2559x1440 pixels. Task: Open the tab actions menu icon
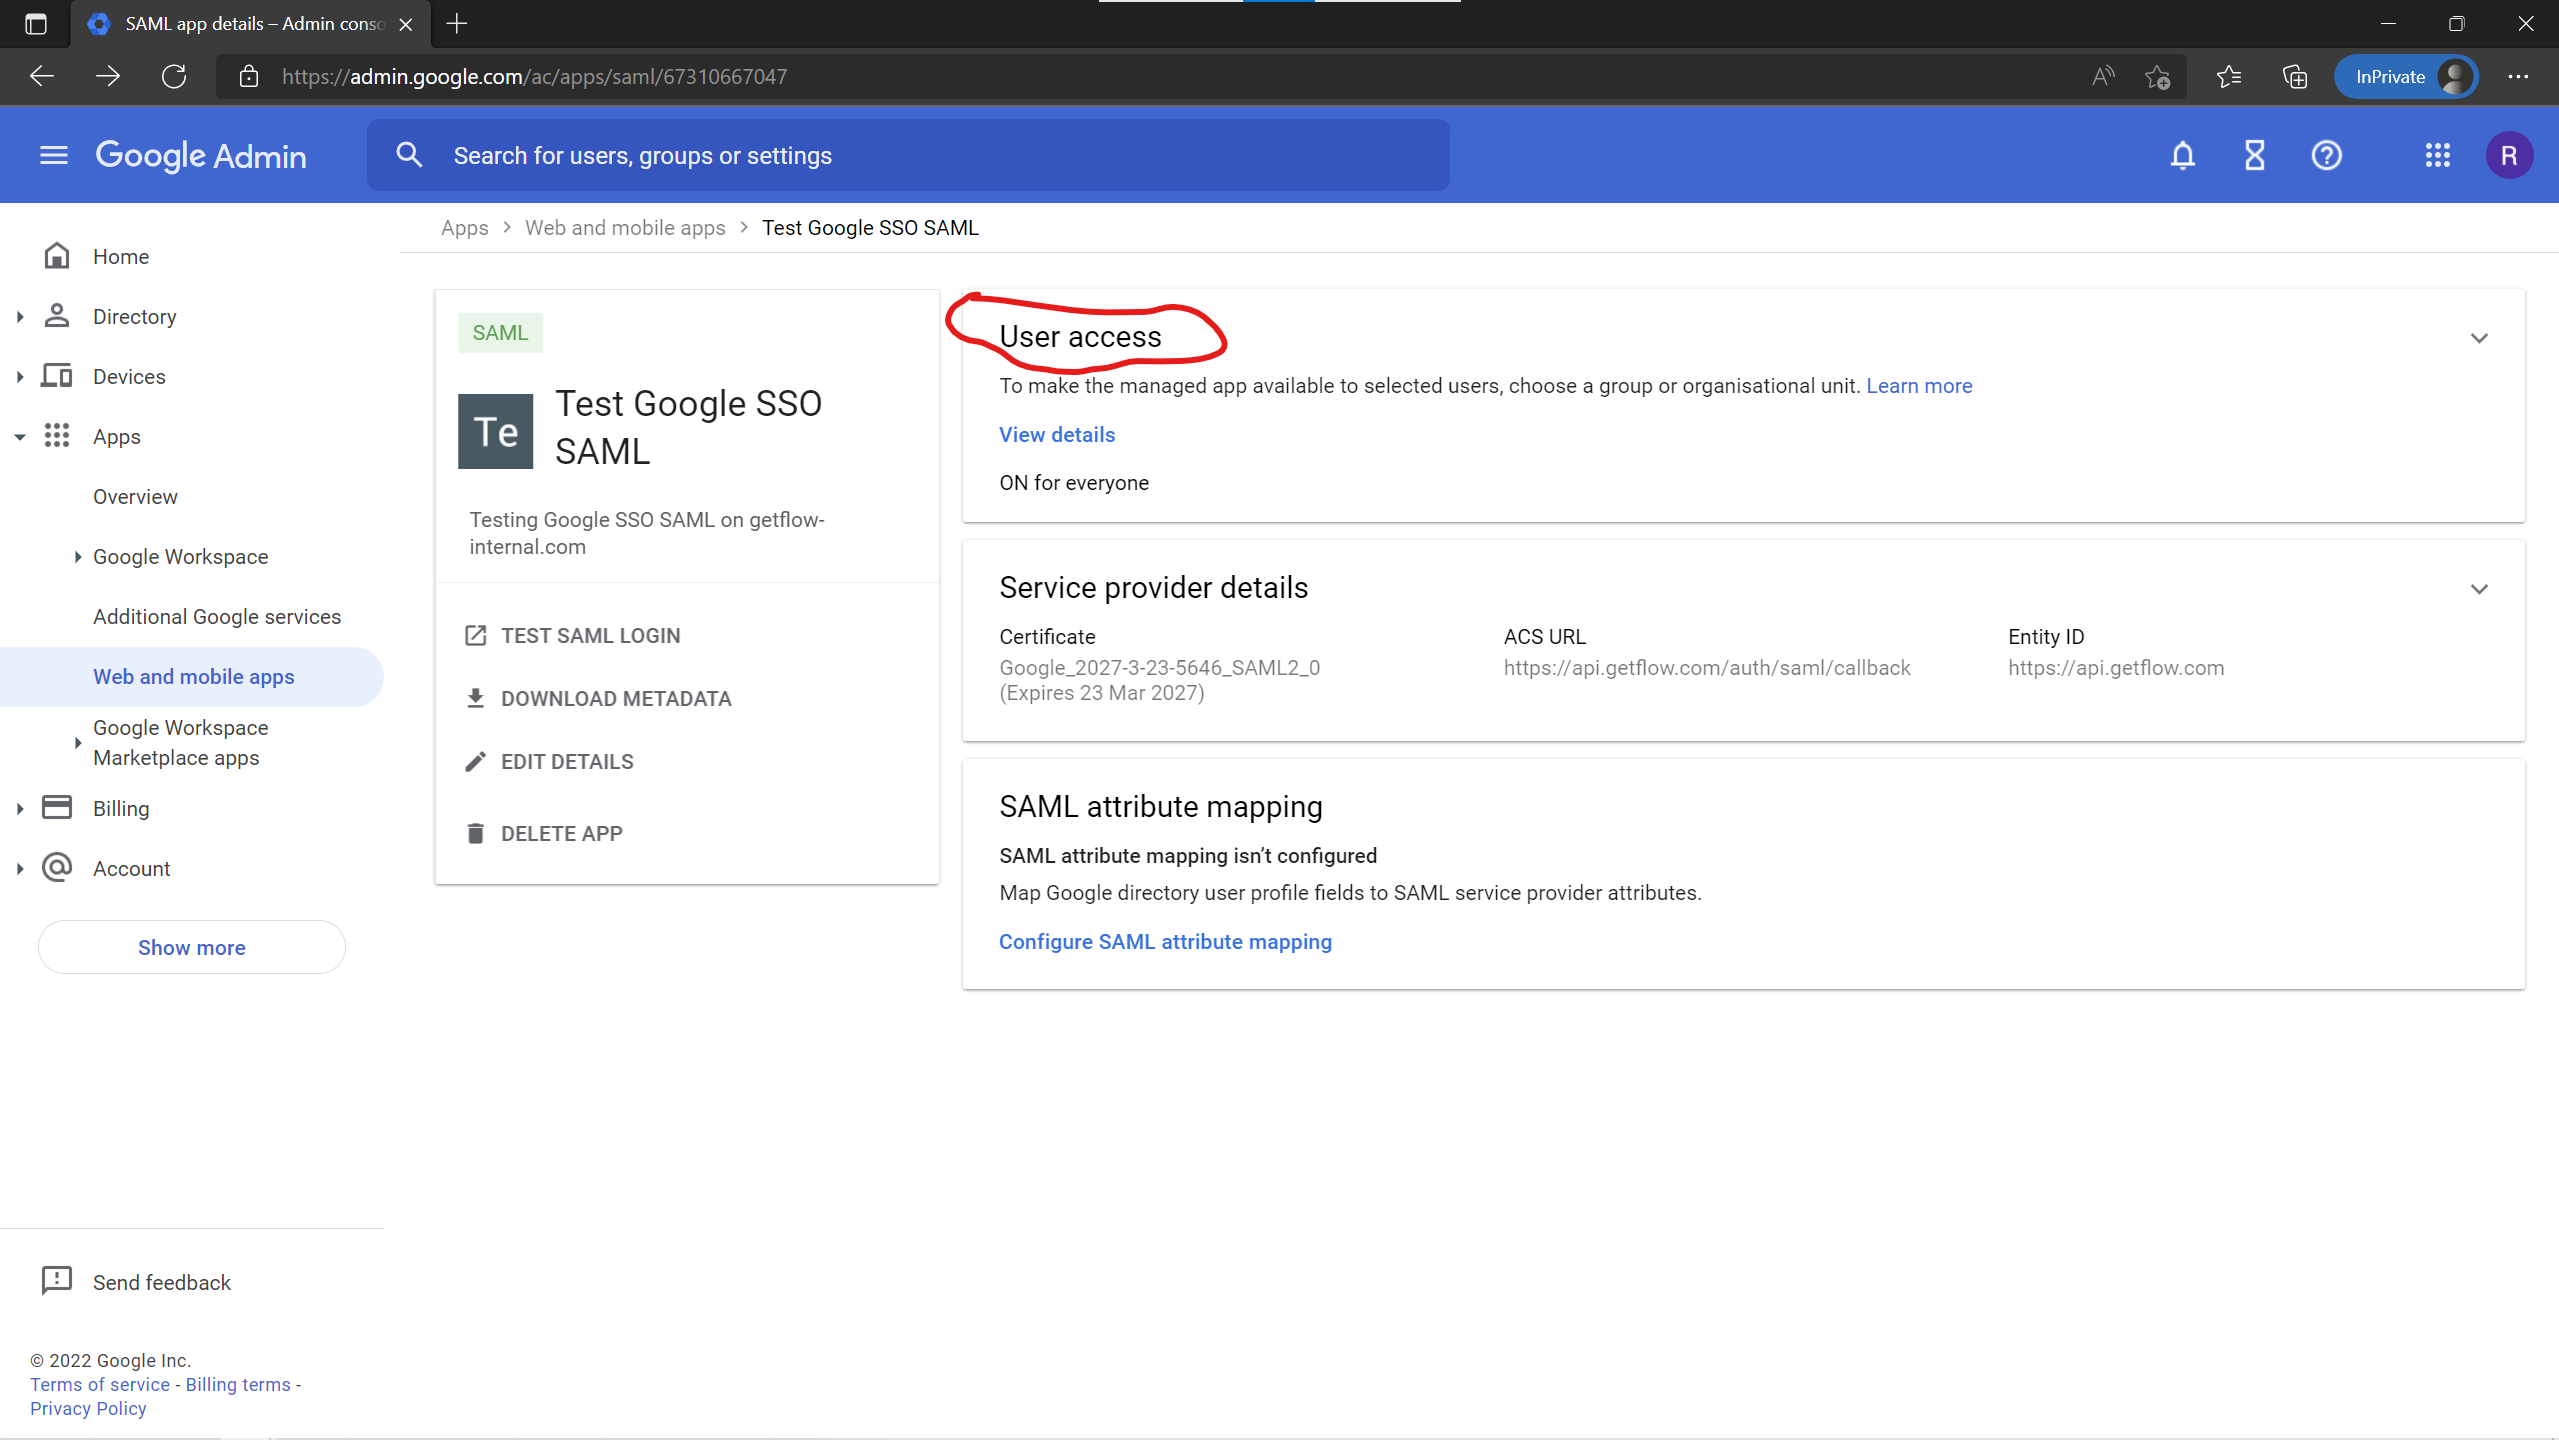36,24
